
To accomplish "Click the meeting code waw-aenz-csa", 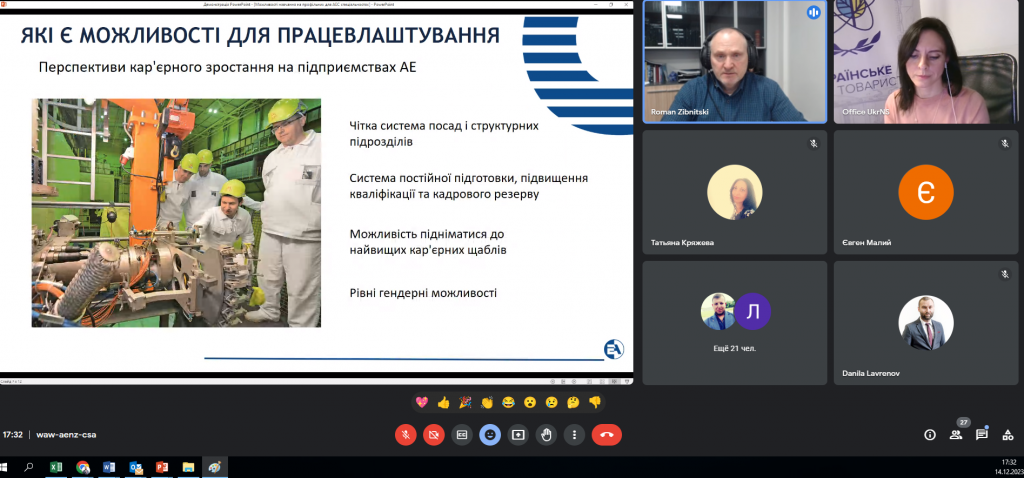I will 66,435.
